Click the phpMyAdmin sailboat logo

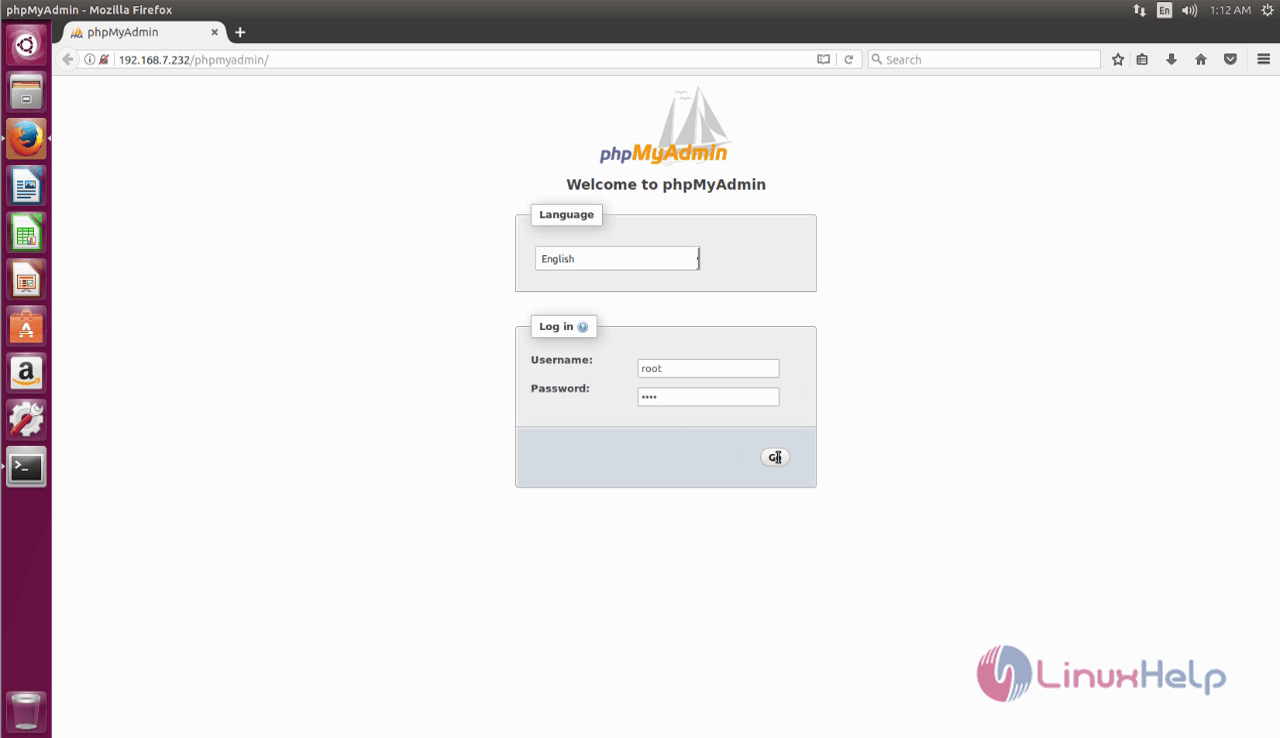(x=665, y=125)
